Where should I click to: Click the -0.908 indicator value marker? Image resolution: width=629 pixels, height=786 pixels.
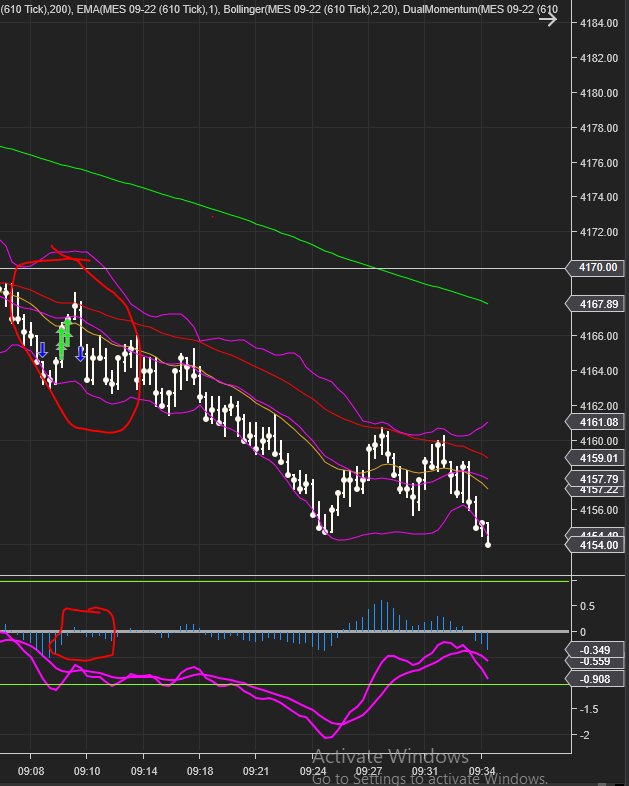click(x=594, y=679)
